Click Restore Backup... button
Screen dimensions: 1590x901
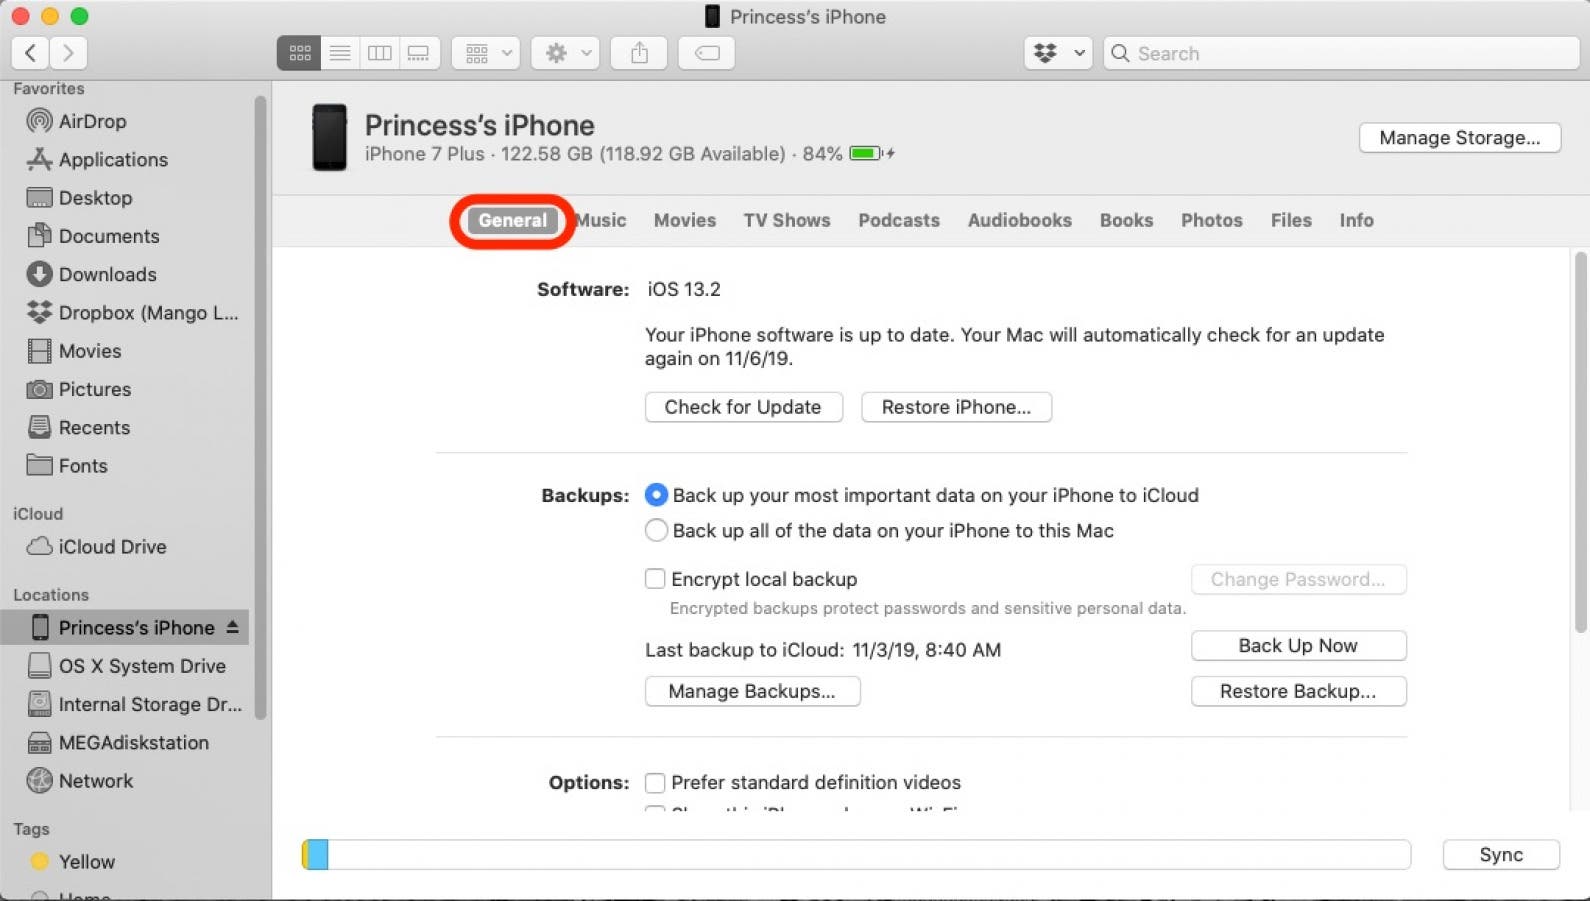coord(1298,691)
